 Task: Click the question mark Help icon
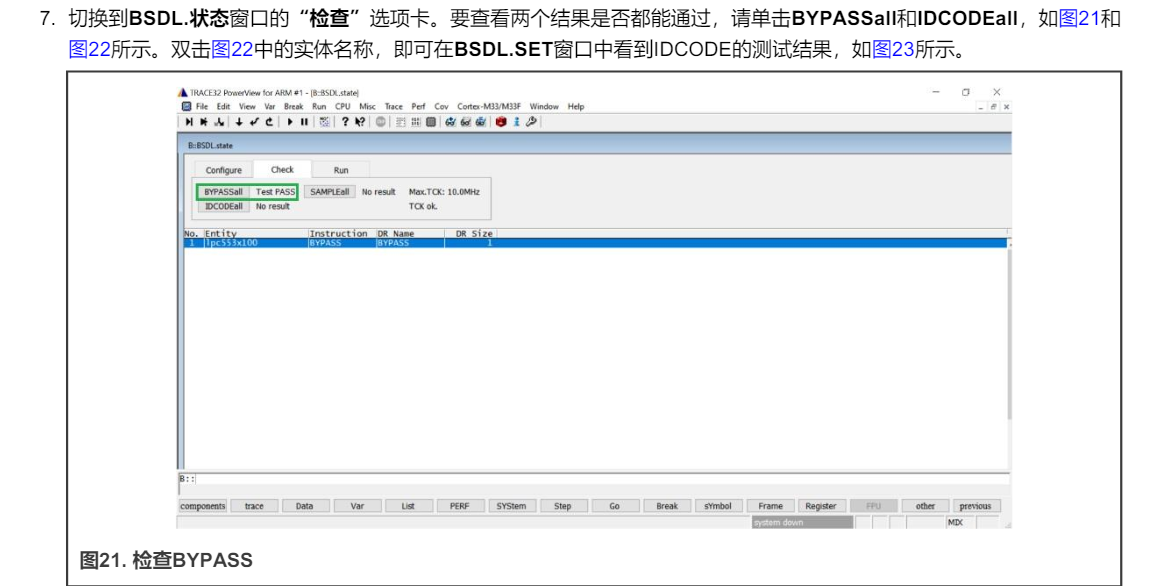click(345, 122)
